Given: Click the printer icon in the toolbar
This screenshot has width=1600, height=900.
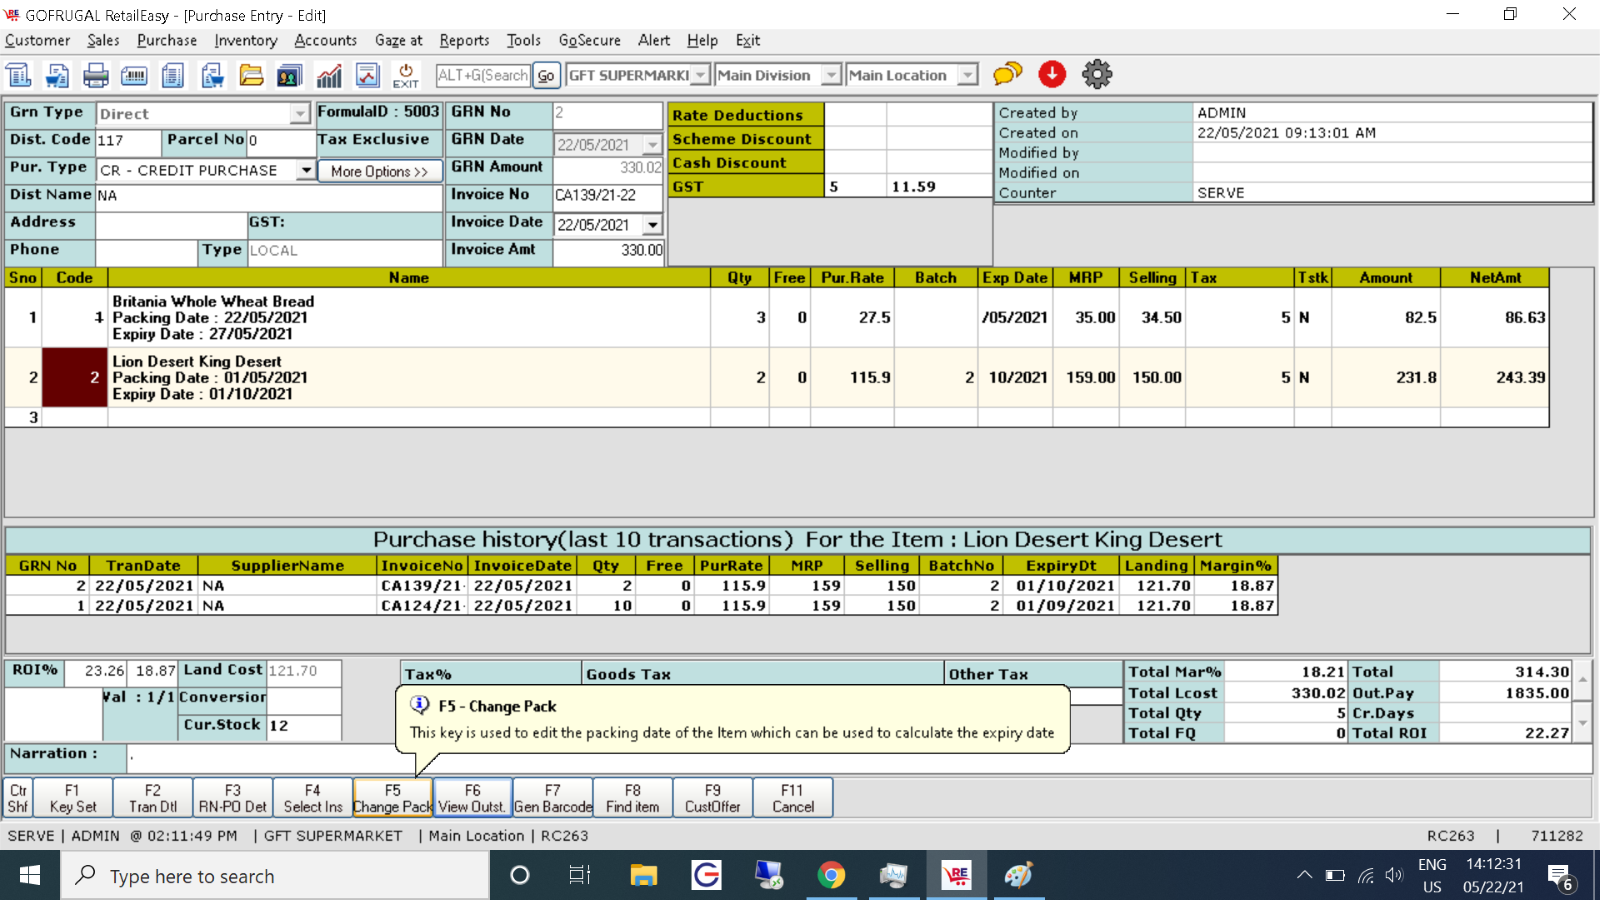Looking at the screenshot, I should pyautogui.click(x=96, y=75).
